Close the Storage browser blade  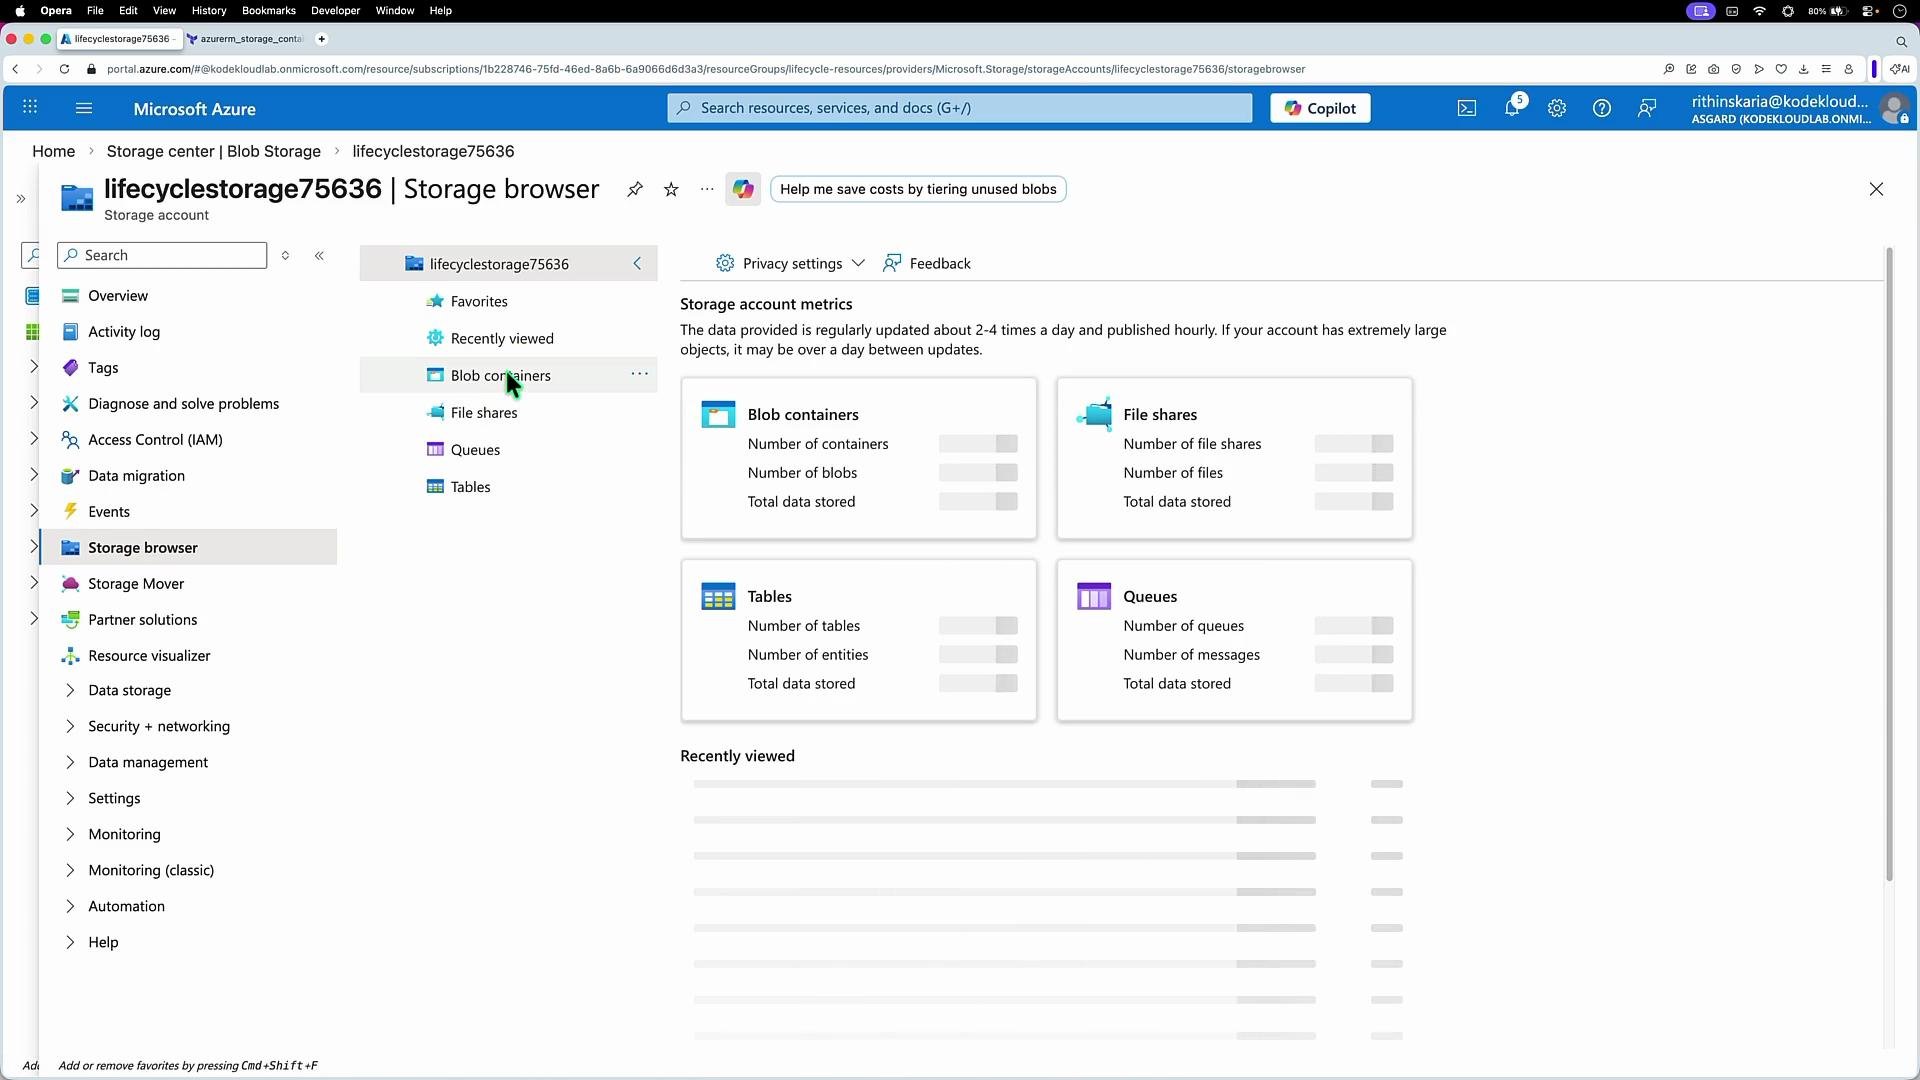(1876, 189)
